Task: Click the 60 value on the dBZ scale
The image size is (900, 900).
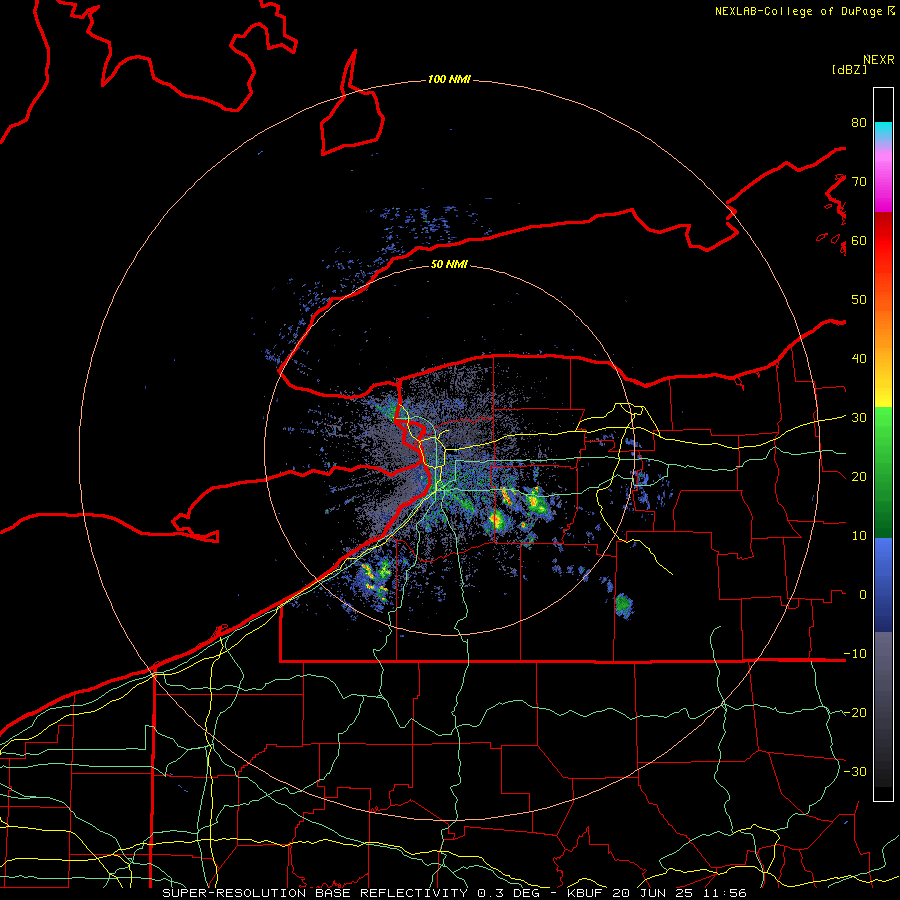Action: (859, 240)
